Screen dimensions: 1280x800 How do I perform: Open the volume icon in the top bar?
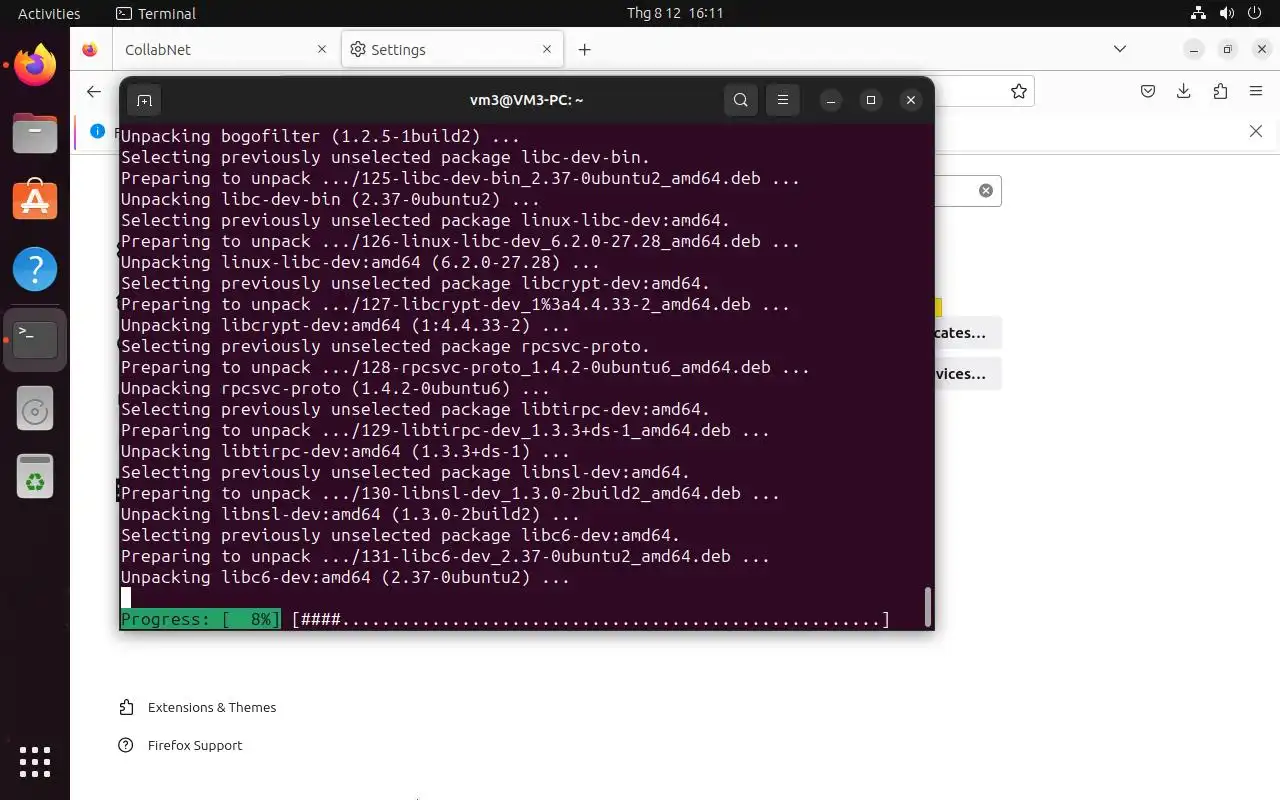click(x=1227, y=13)
